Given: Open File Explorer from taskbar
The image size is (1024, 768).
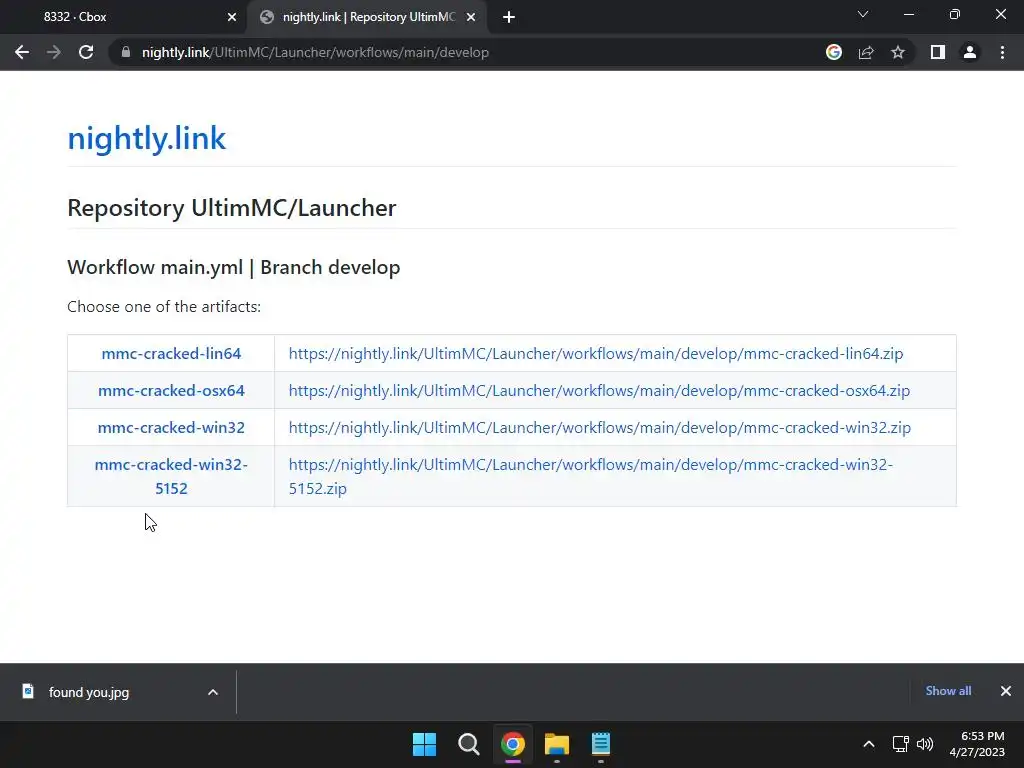Looking at the screenshot, I should (x=556, y=744).
